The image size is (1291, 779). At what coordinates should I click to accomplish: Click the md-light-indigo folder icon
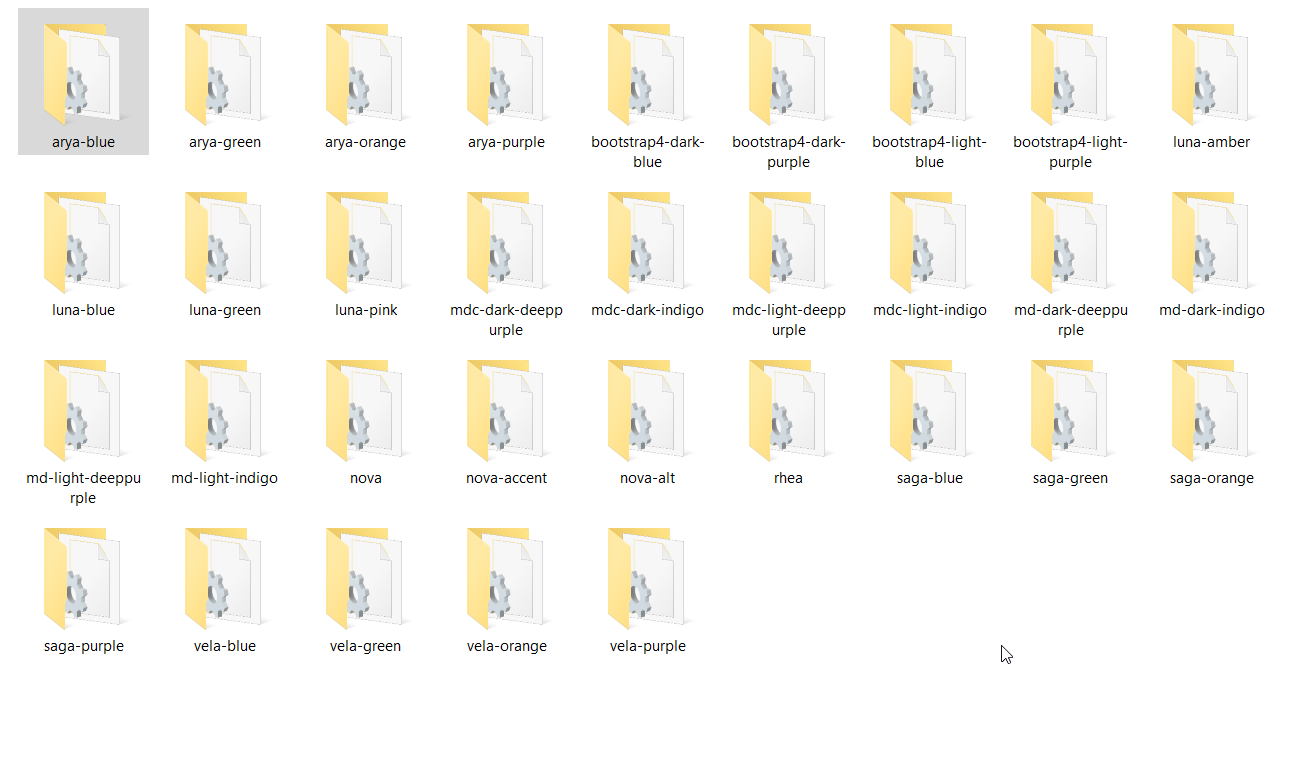point(223,409)
